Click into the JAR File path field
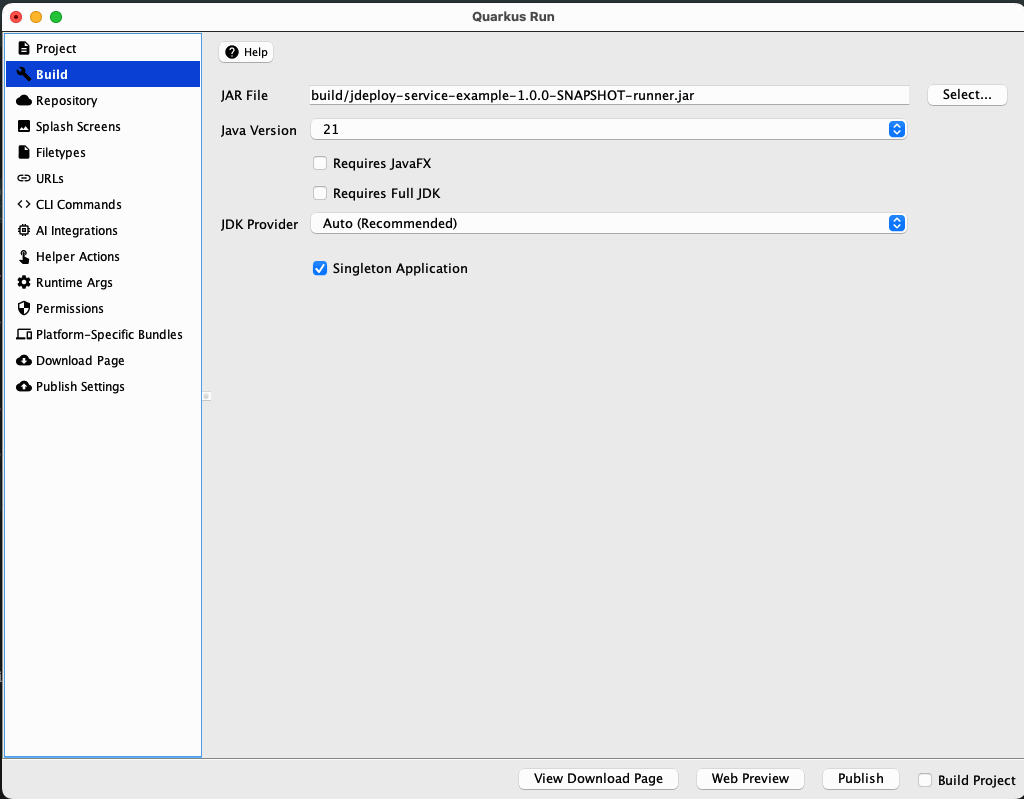Image resolution: width=1024 pixels, height=799 pixels. 608,94
